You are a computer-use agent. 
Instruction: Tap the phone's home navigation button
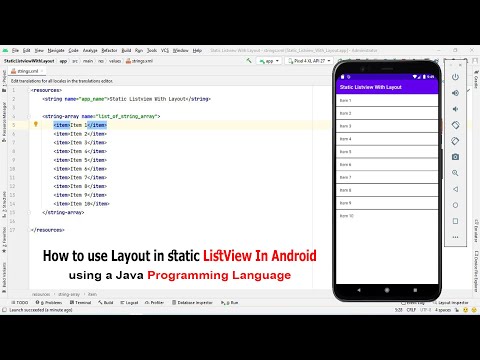[387, 290]
